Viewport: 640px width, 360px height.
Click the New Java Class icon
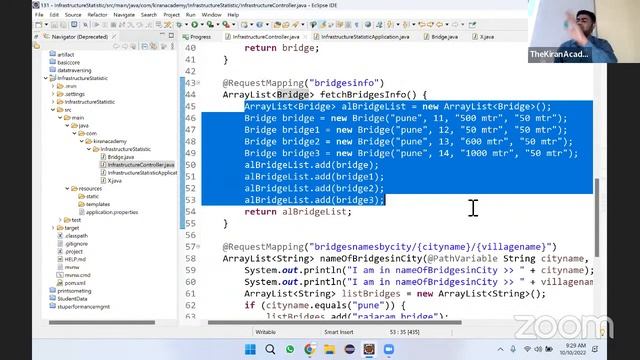click(260, 25)
